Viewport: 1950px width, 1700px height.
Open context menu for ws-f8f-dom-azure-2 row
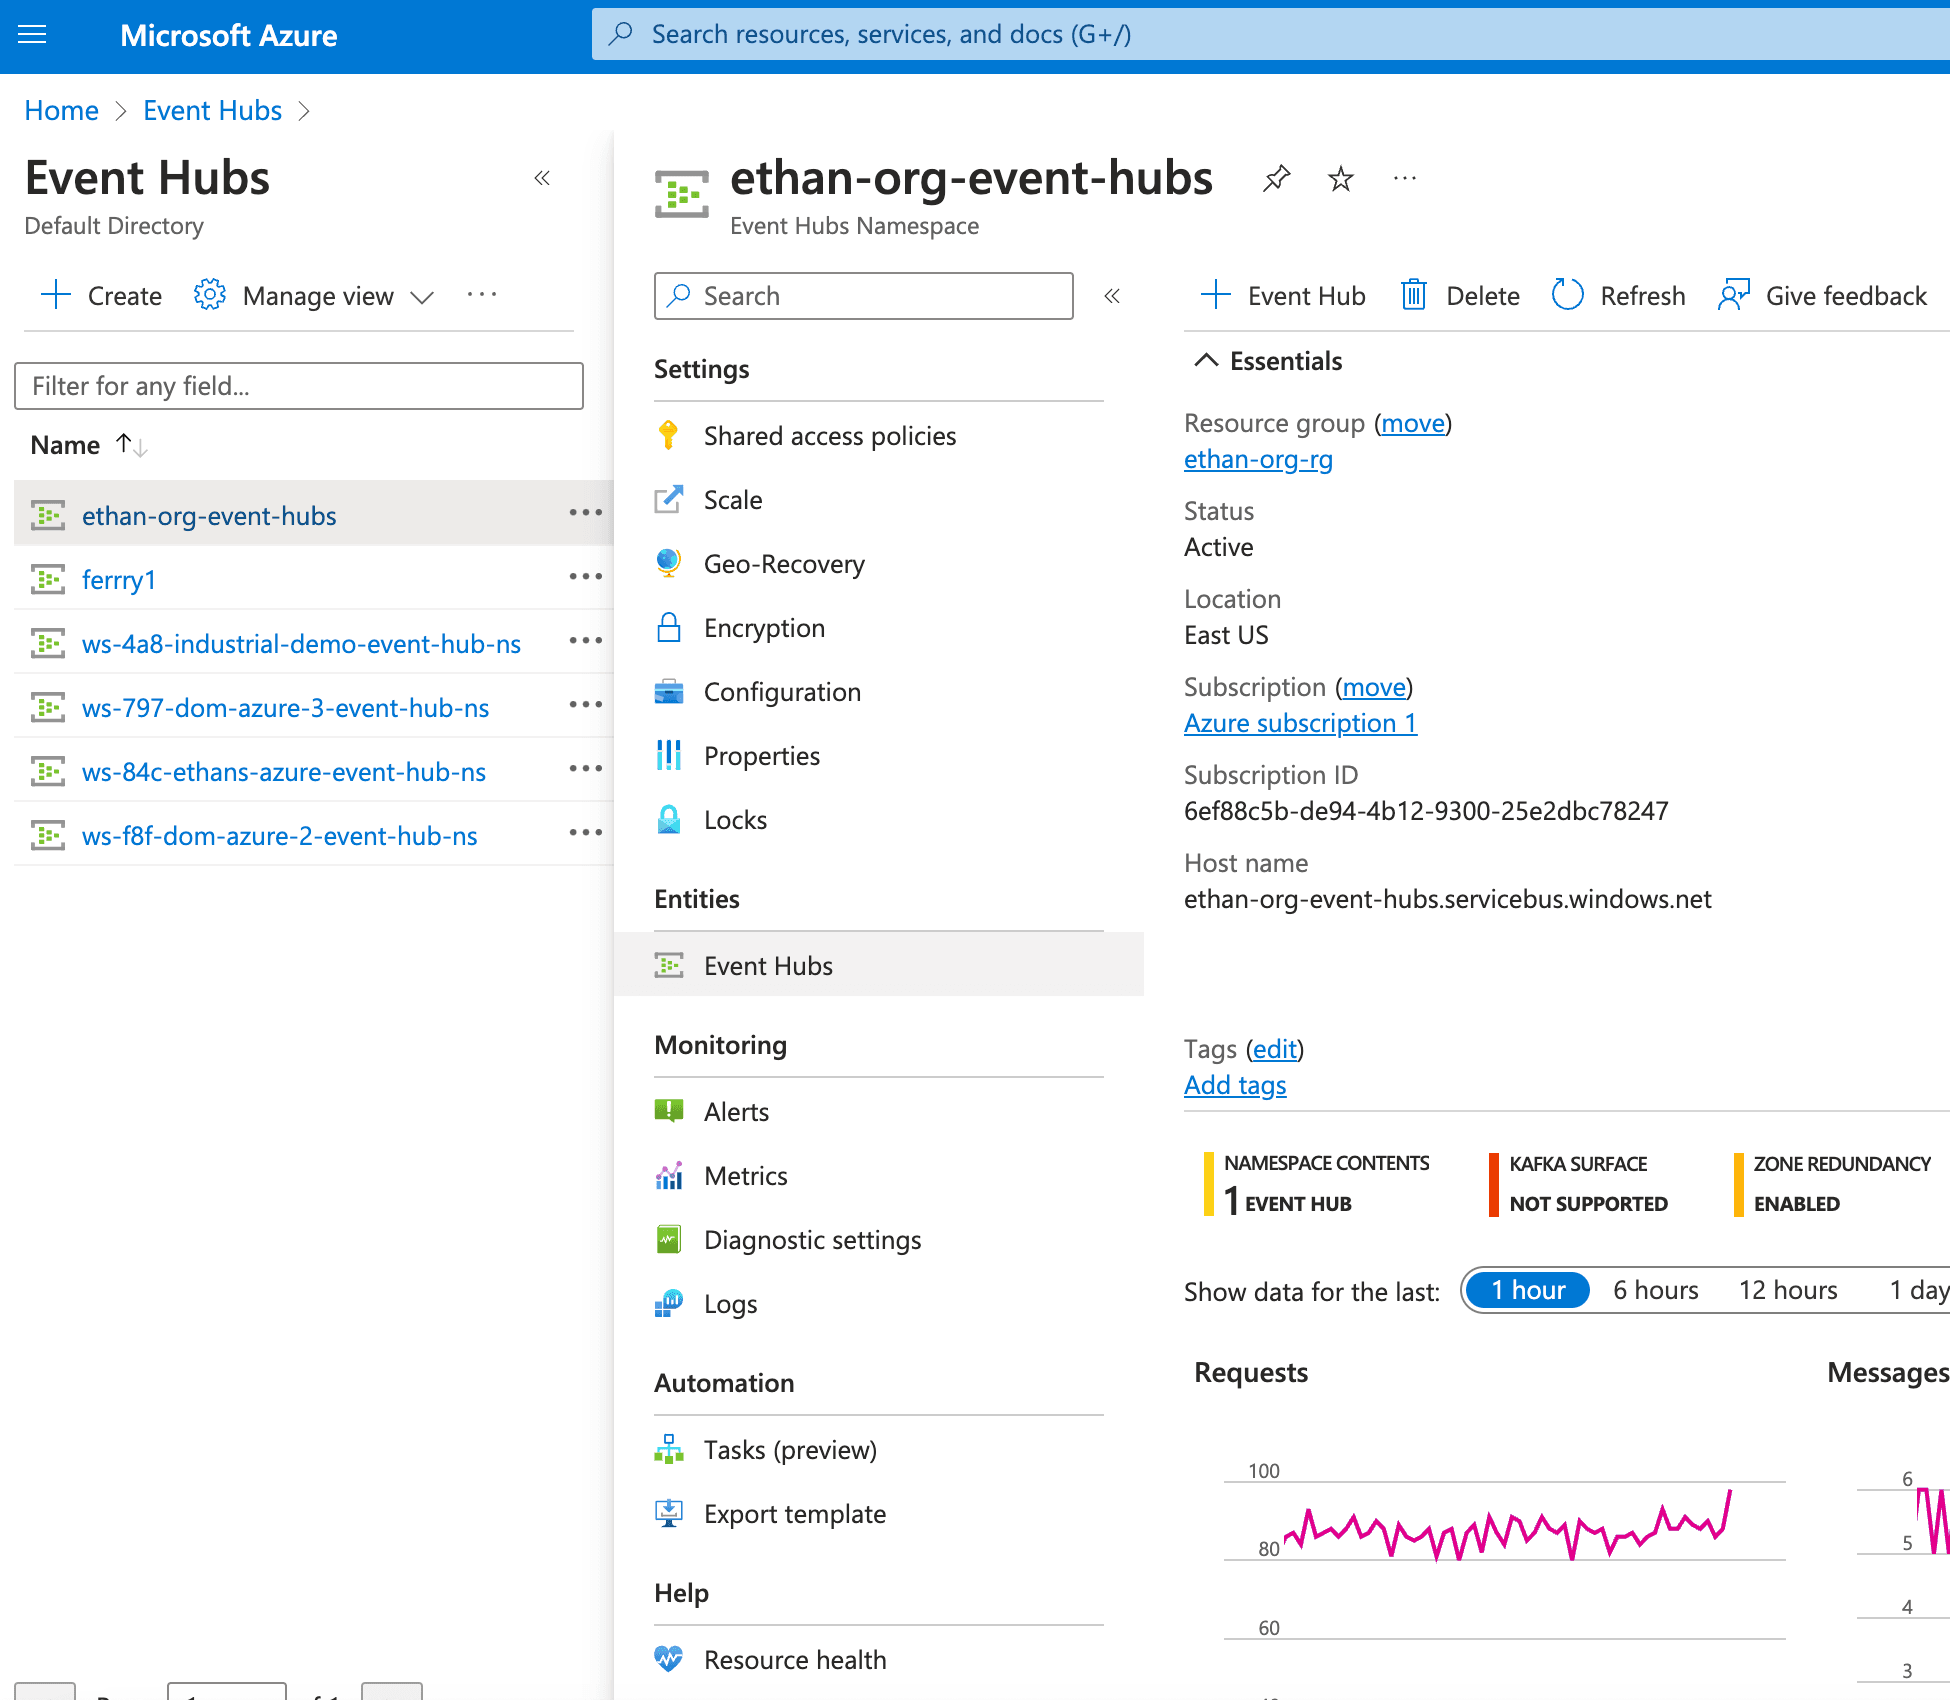(586, 833)
